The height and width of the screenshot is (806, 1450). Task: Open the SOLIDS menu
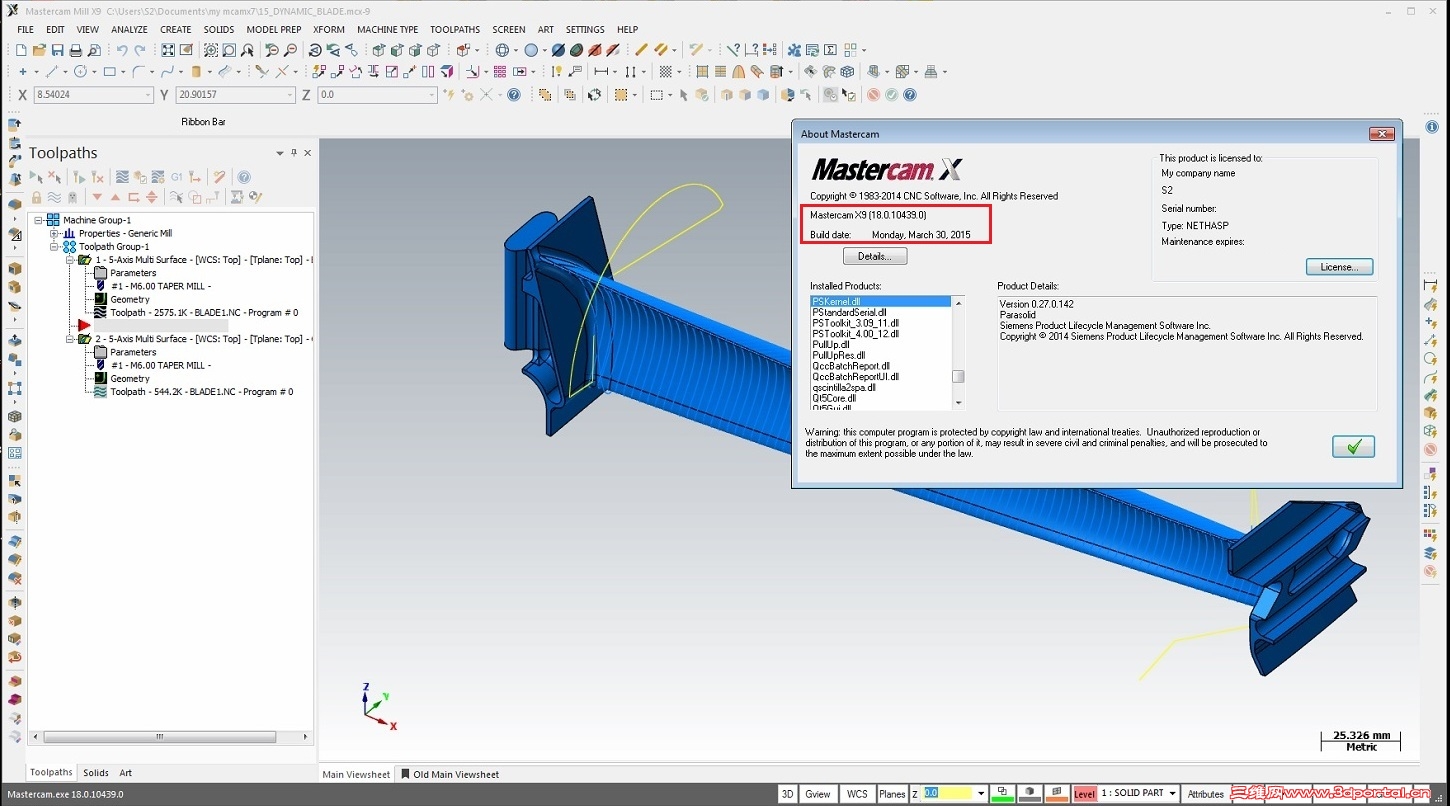tap(219, 30)
